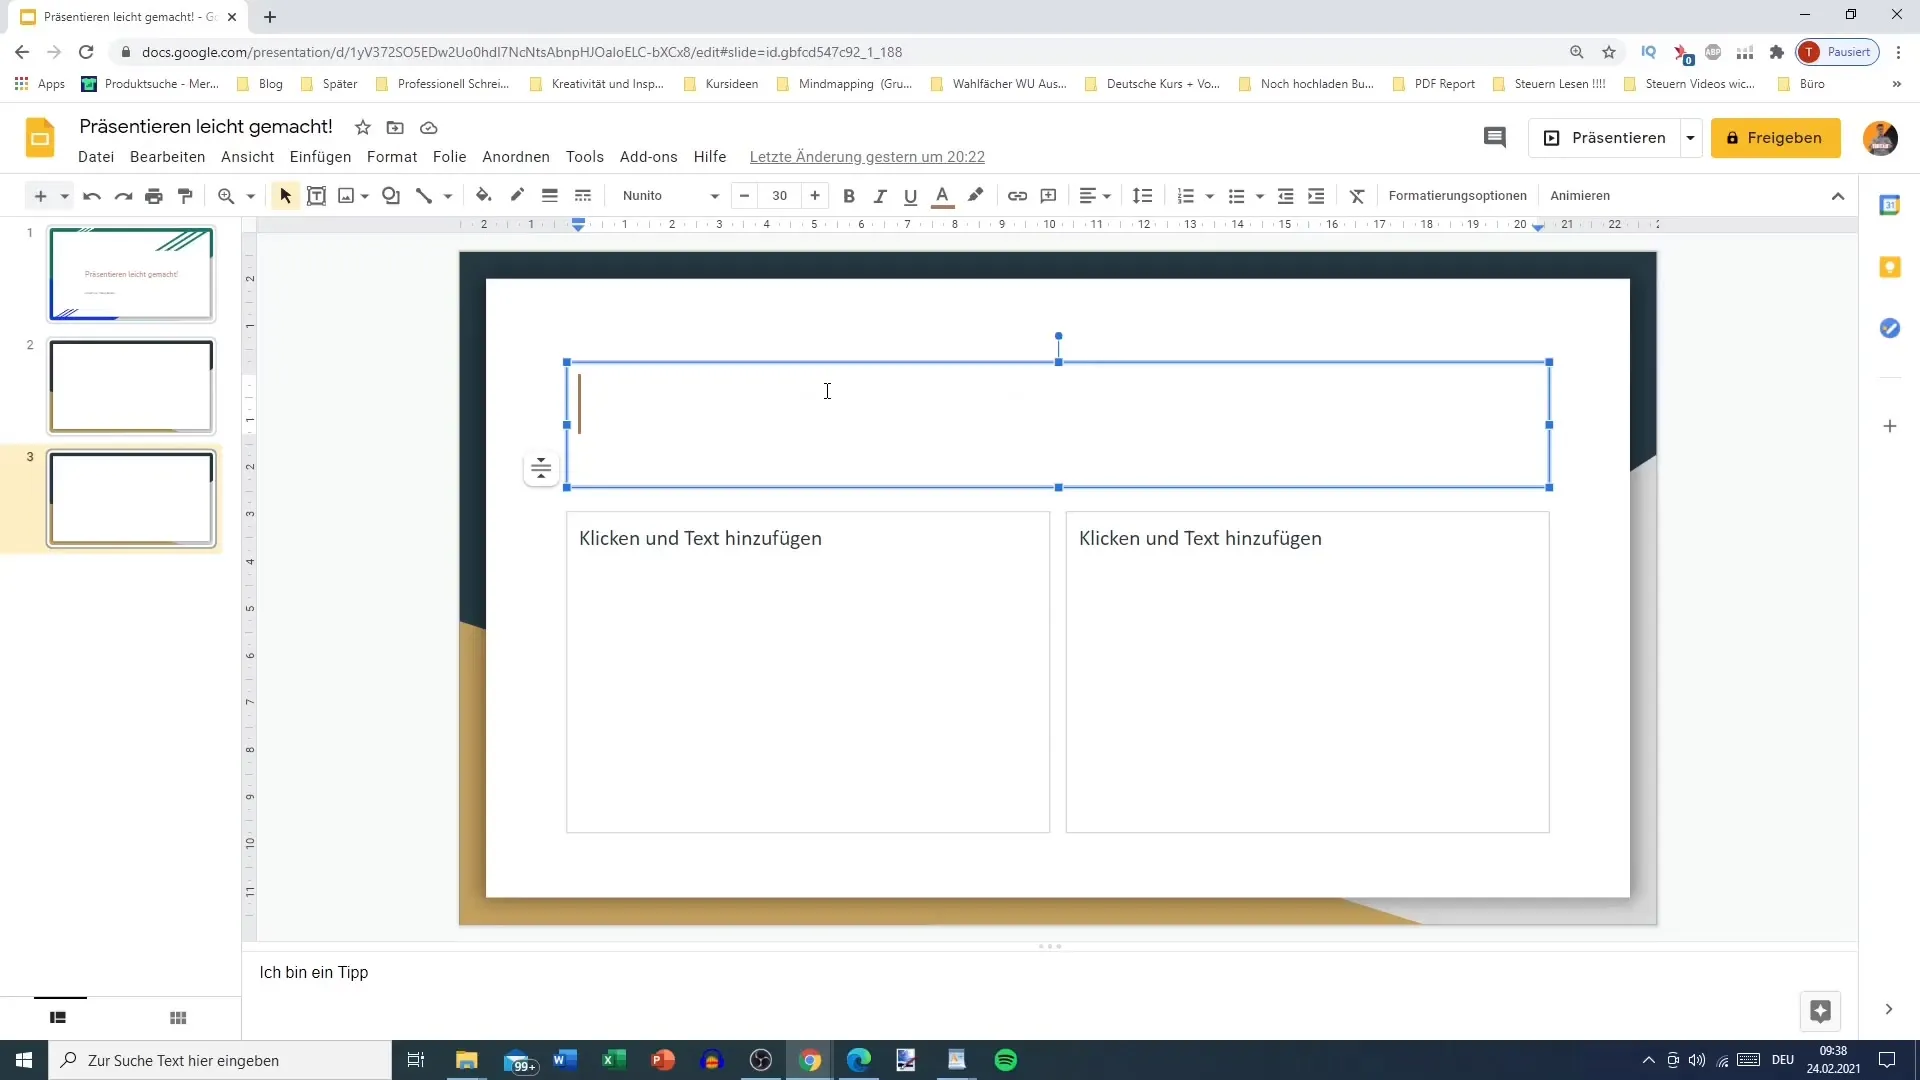Clear formatting with the crossed T icon
Viewport: 1920px width, 1080px height.
pos(1357,196)
